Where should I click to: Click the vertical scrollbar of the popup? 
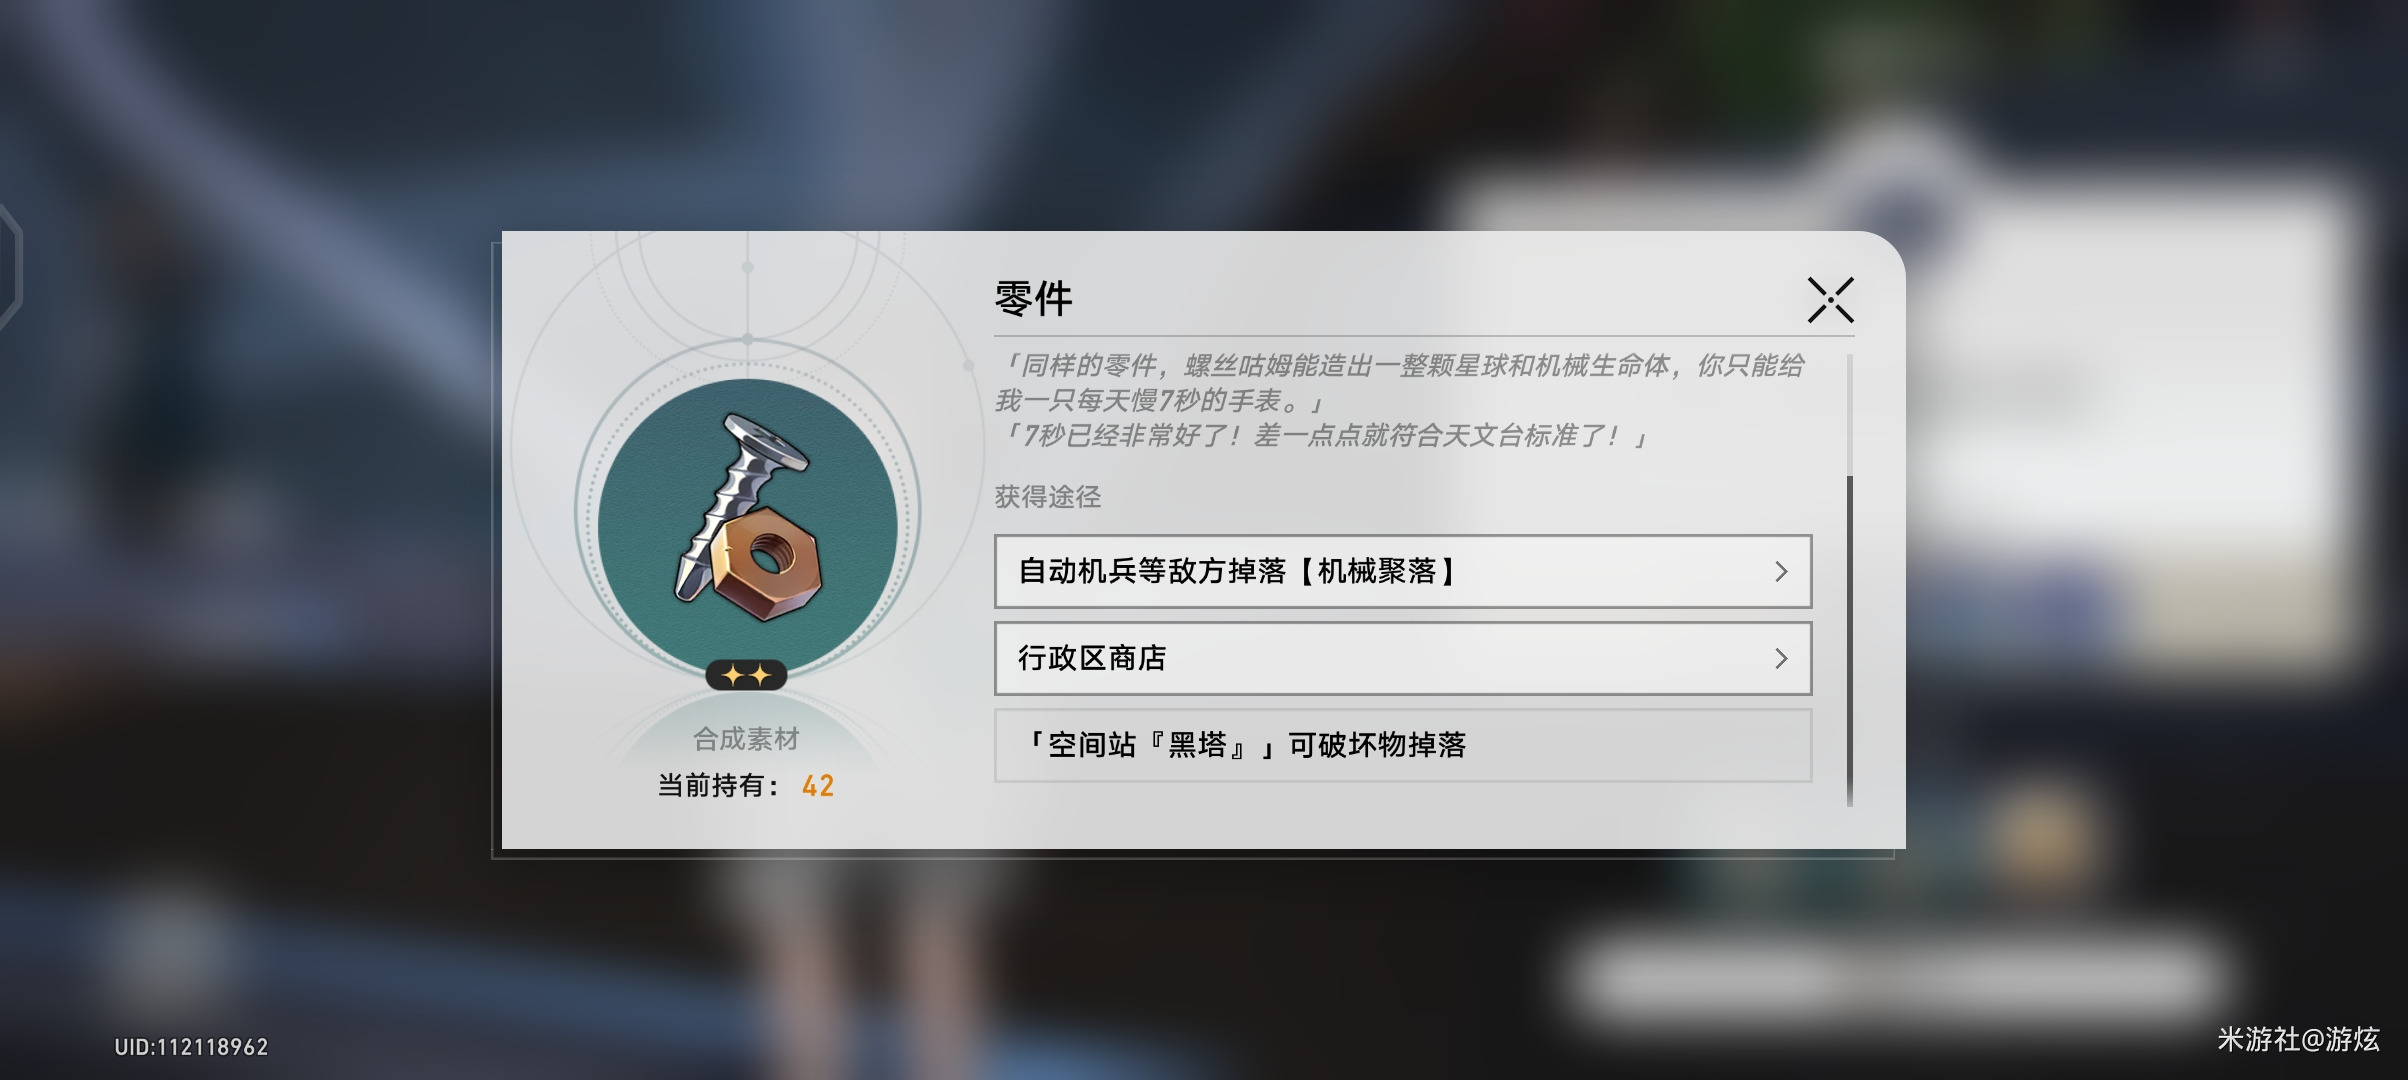[x=1849, y=640]
